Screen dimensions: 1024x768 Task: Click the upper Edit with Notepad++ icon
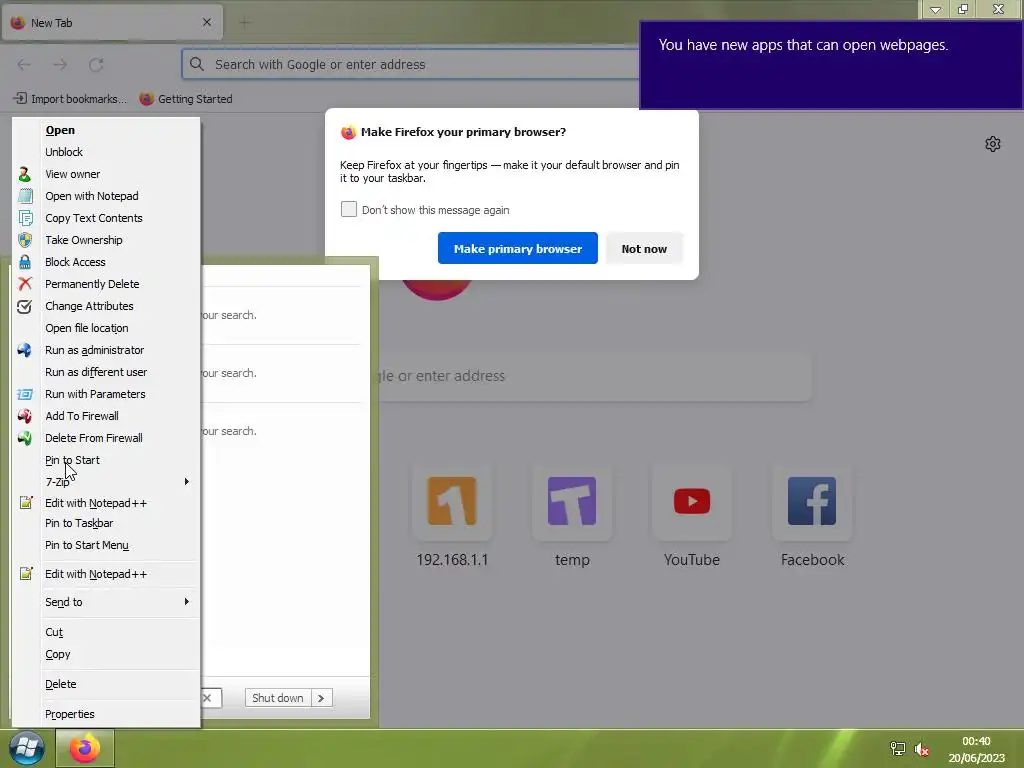coord(25,503)
